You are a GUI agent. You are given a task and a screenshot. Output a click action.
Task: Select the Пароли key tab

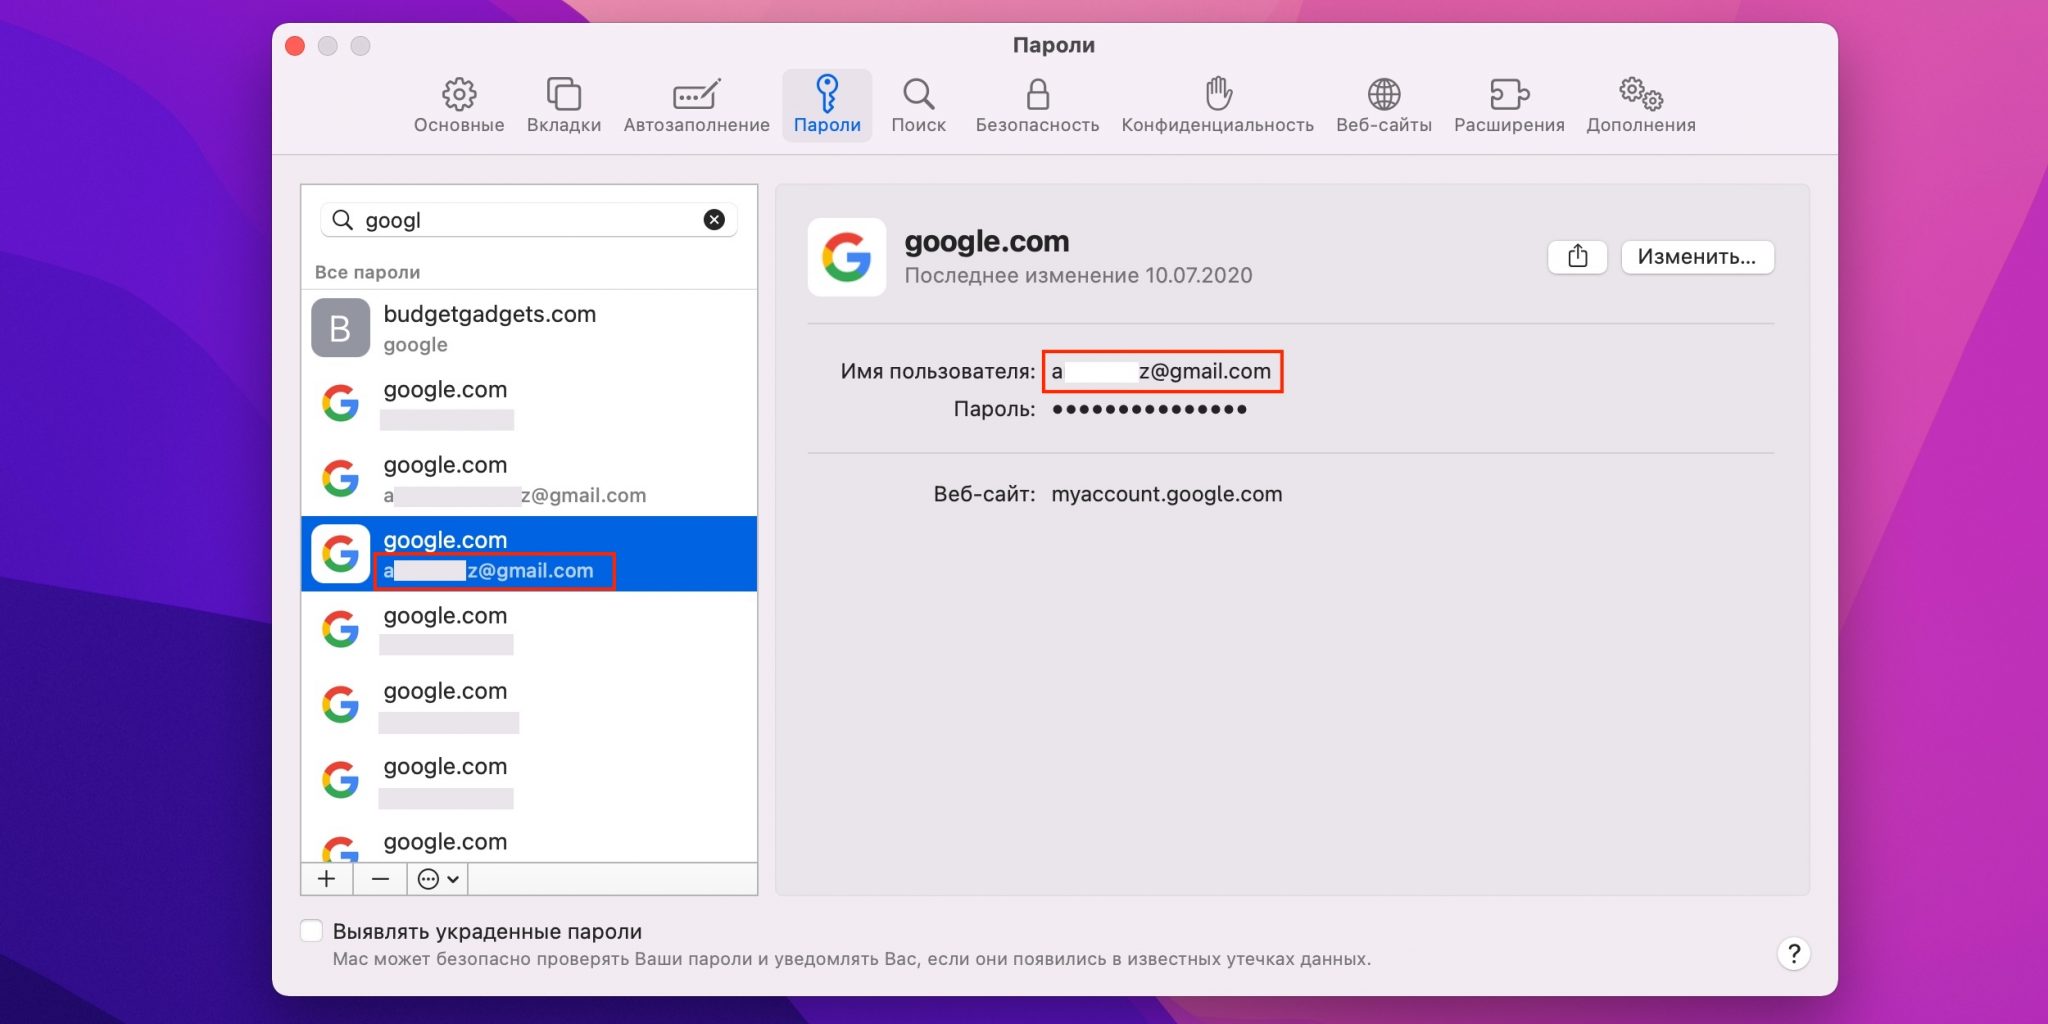(827, 106)
